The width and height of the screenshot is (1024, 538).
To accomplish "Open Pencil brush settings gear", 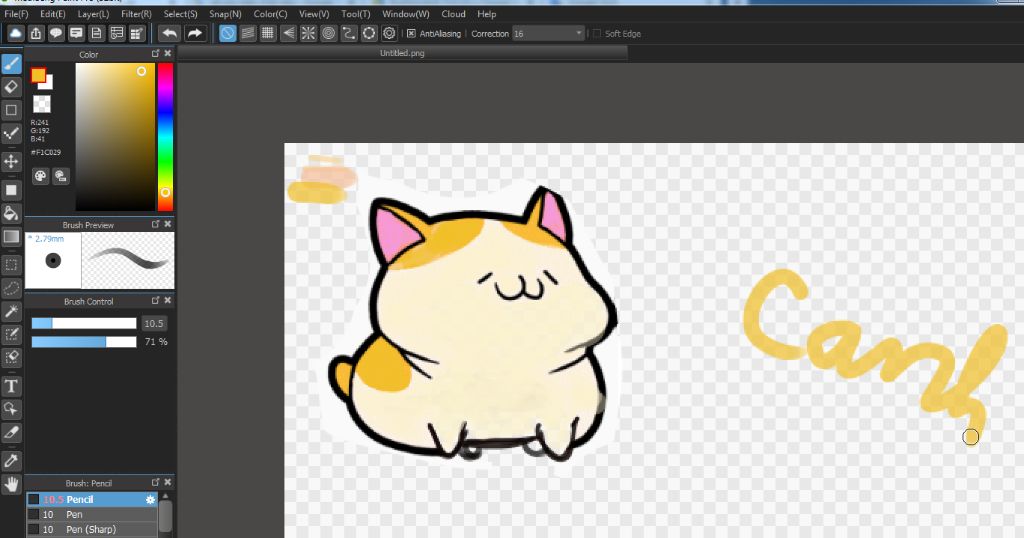I will (x=150, y=499).
